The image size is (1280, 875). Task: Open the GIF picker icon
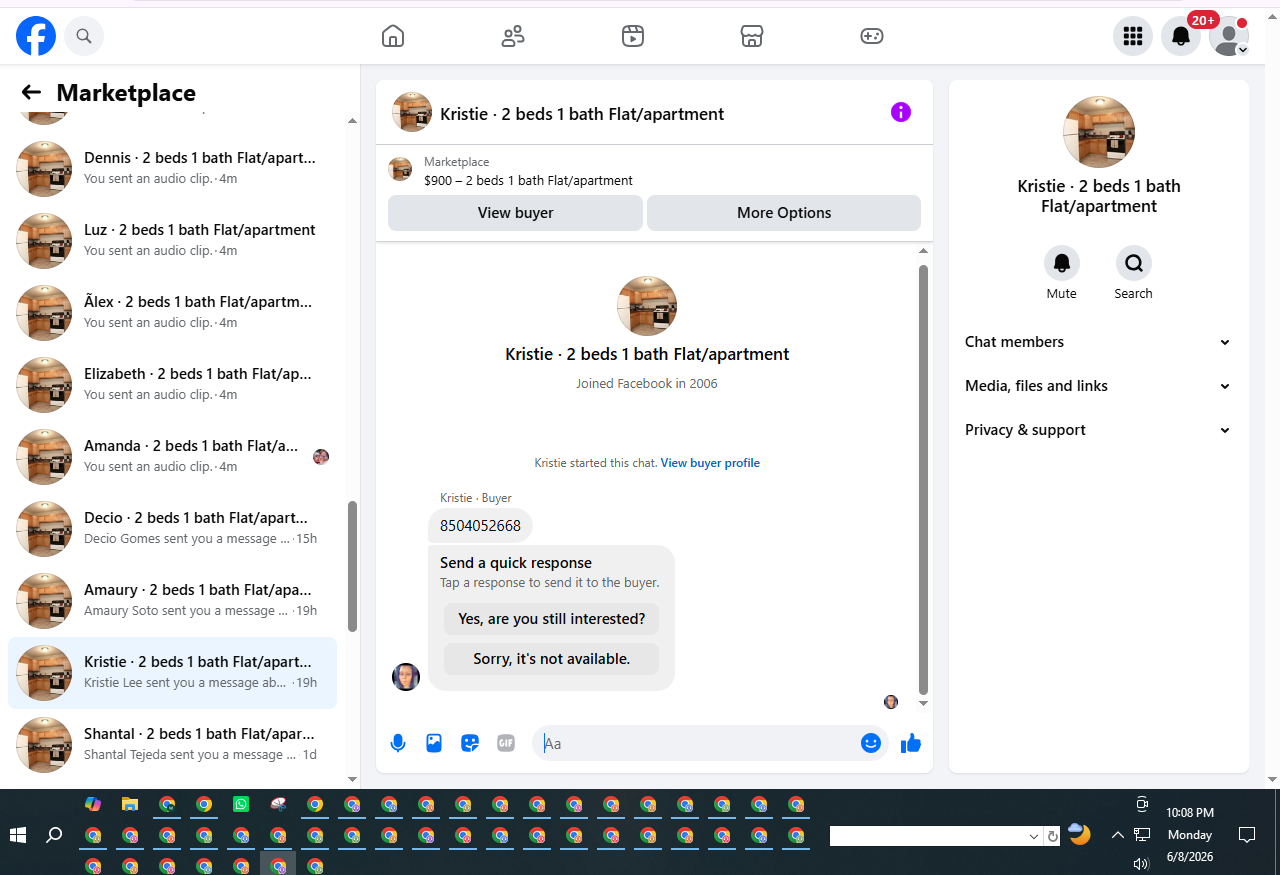[506, 743]
